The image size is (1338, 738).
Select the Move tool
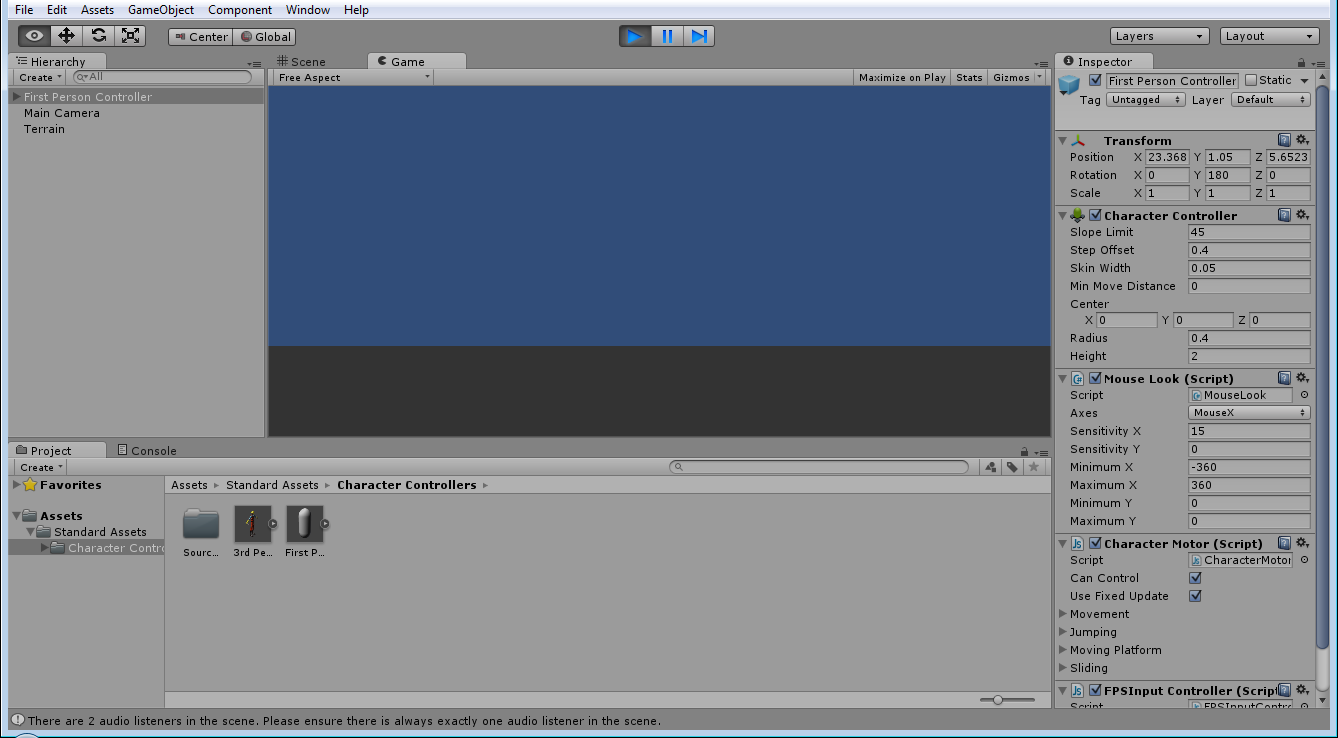65,35
